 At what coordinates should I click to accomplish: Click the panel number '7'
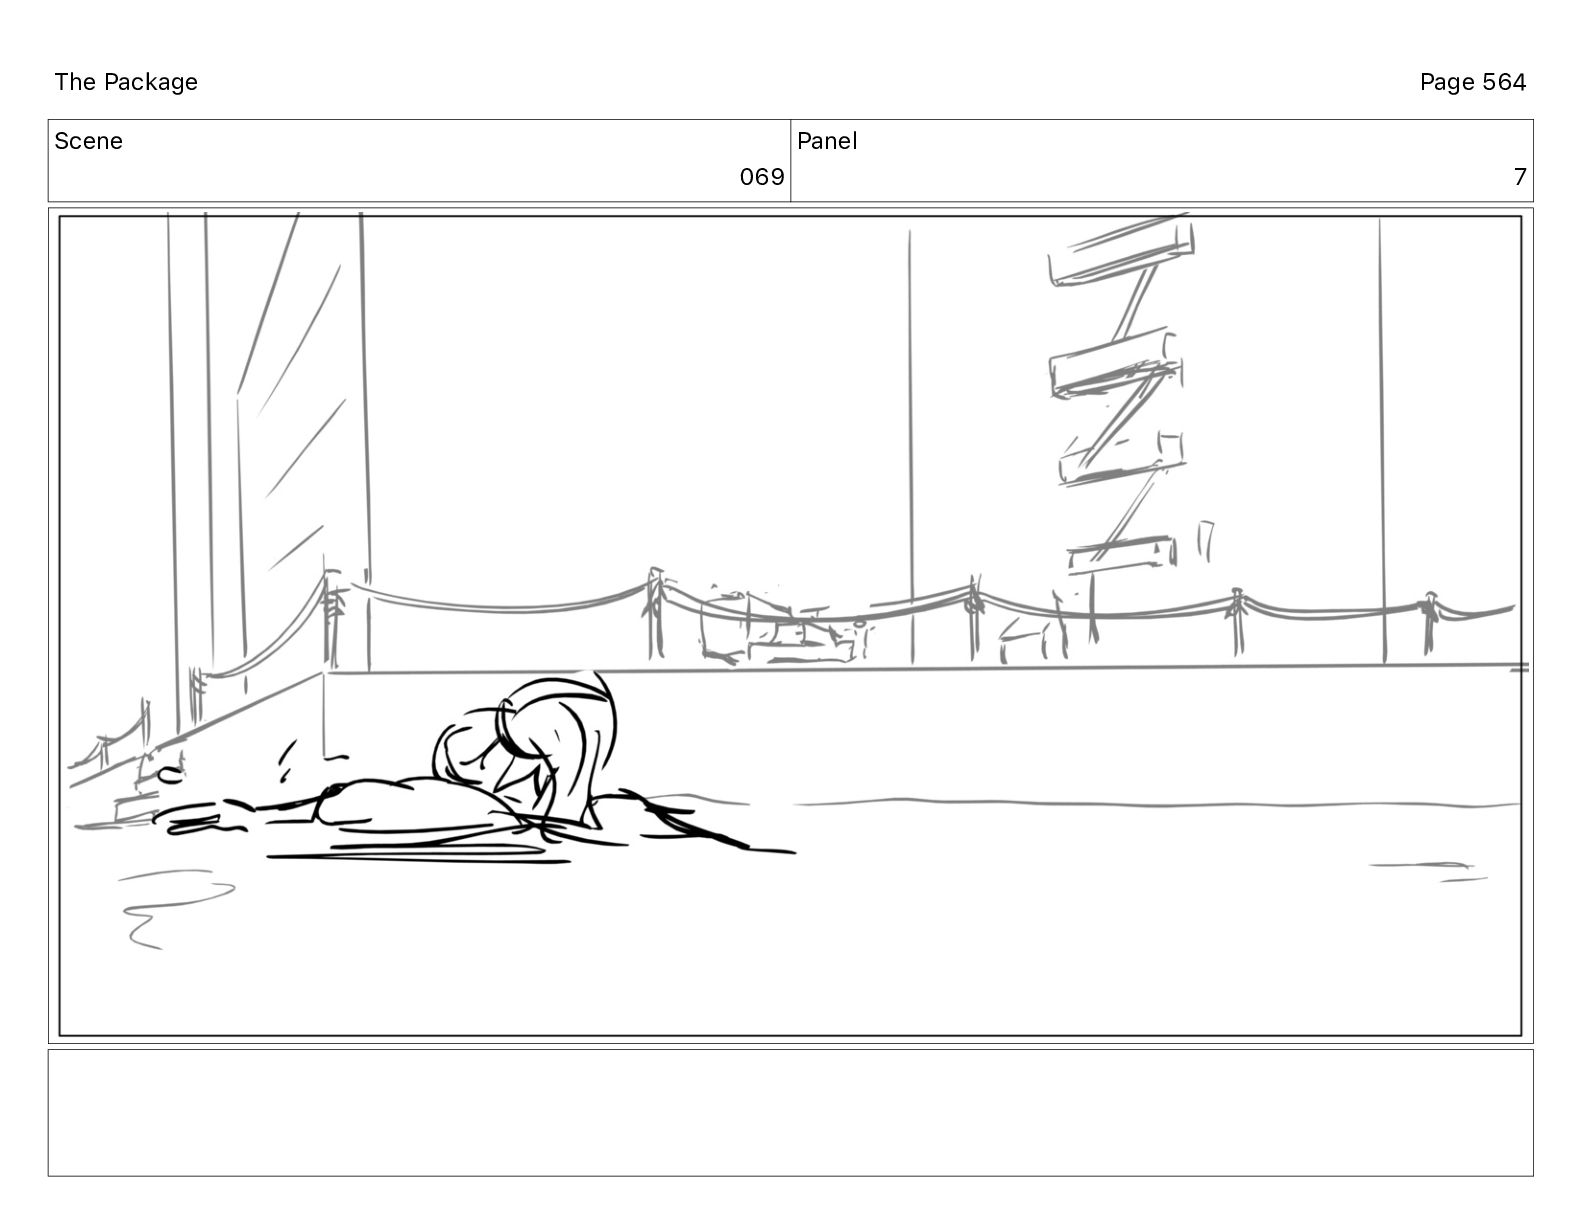click(x=1520, y=177)
